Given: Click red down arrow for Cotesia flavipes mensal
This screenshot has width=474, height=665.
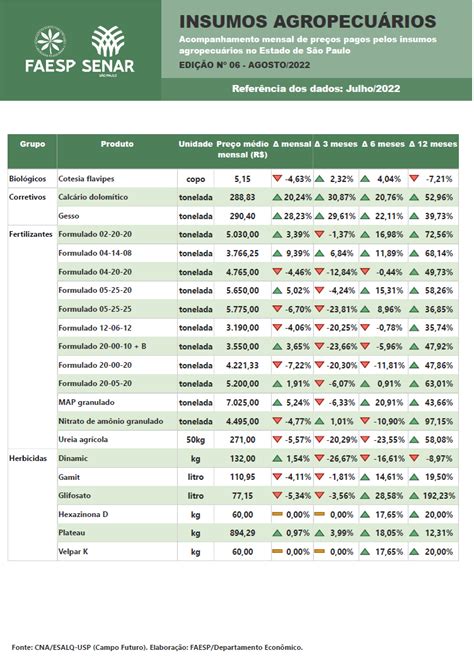Looking at the screenshot, I should coord(277,179).
